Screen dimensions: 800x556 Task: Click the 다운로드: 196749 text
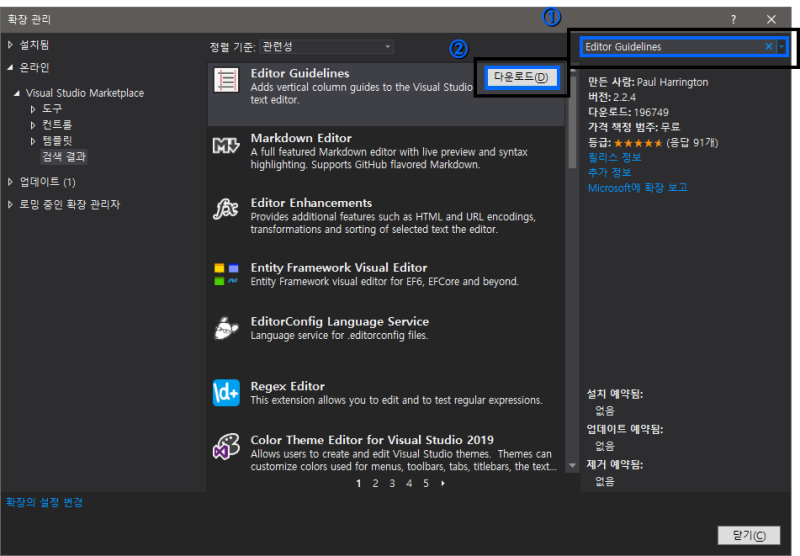coord(628,112)
